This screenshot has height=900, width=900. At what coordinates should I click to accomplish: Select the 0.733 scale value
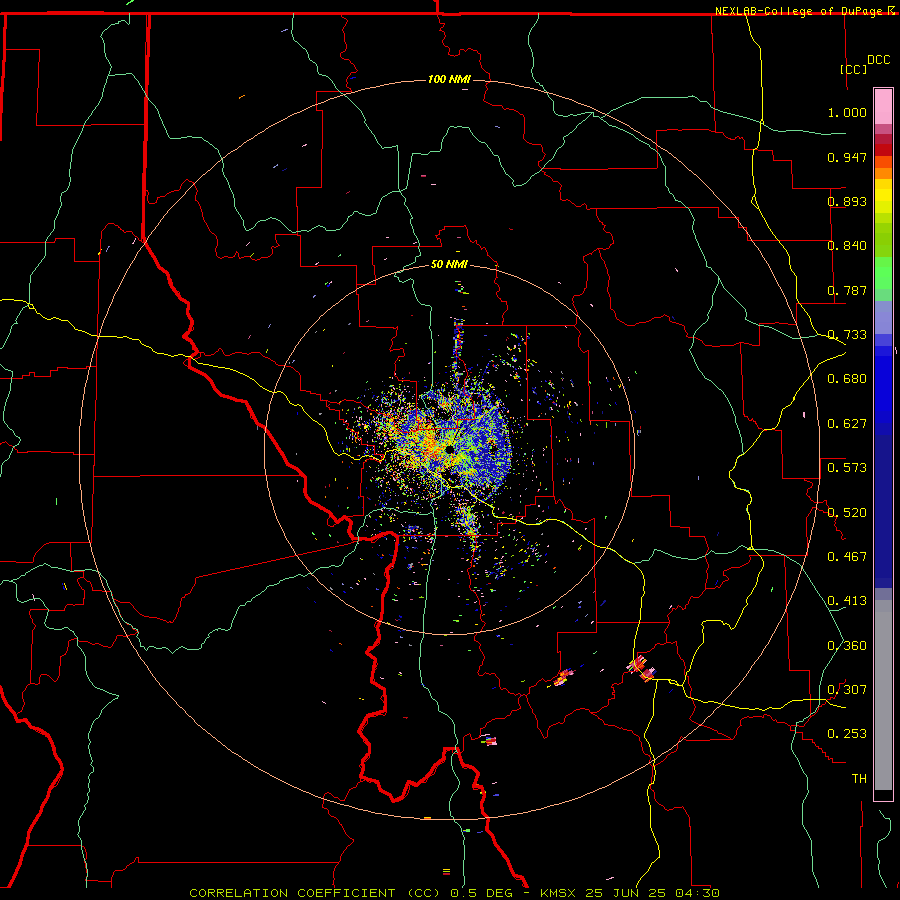pyautogui.click(x=847, y=335)
